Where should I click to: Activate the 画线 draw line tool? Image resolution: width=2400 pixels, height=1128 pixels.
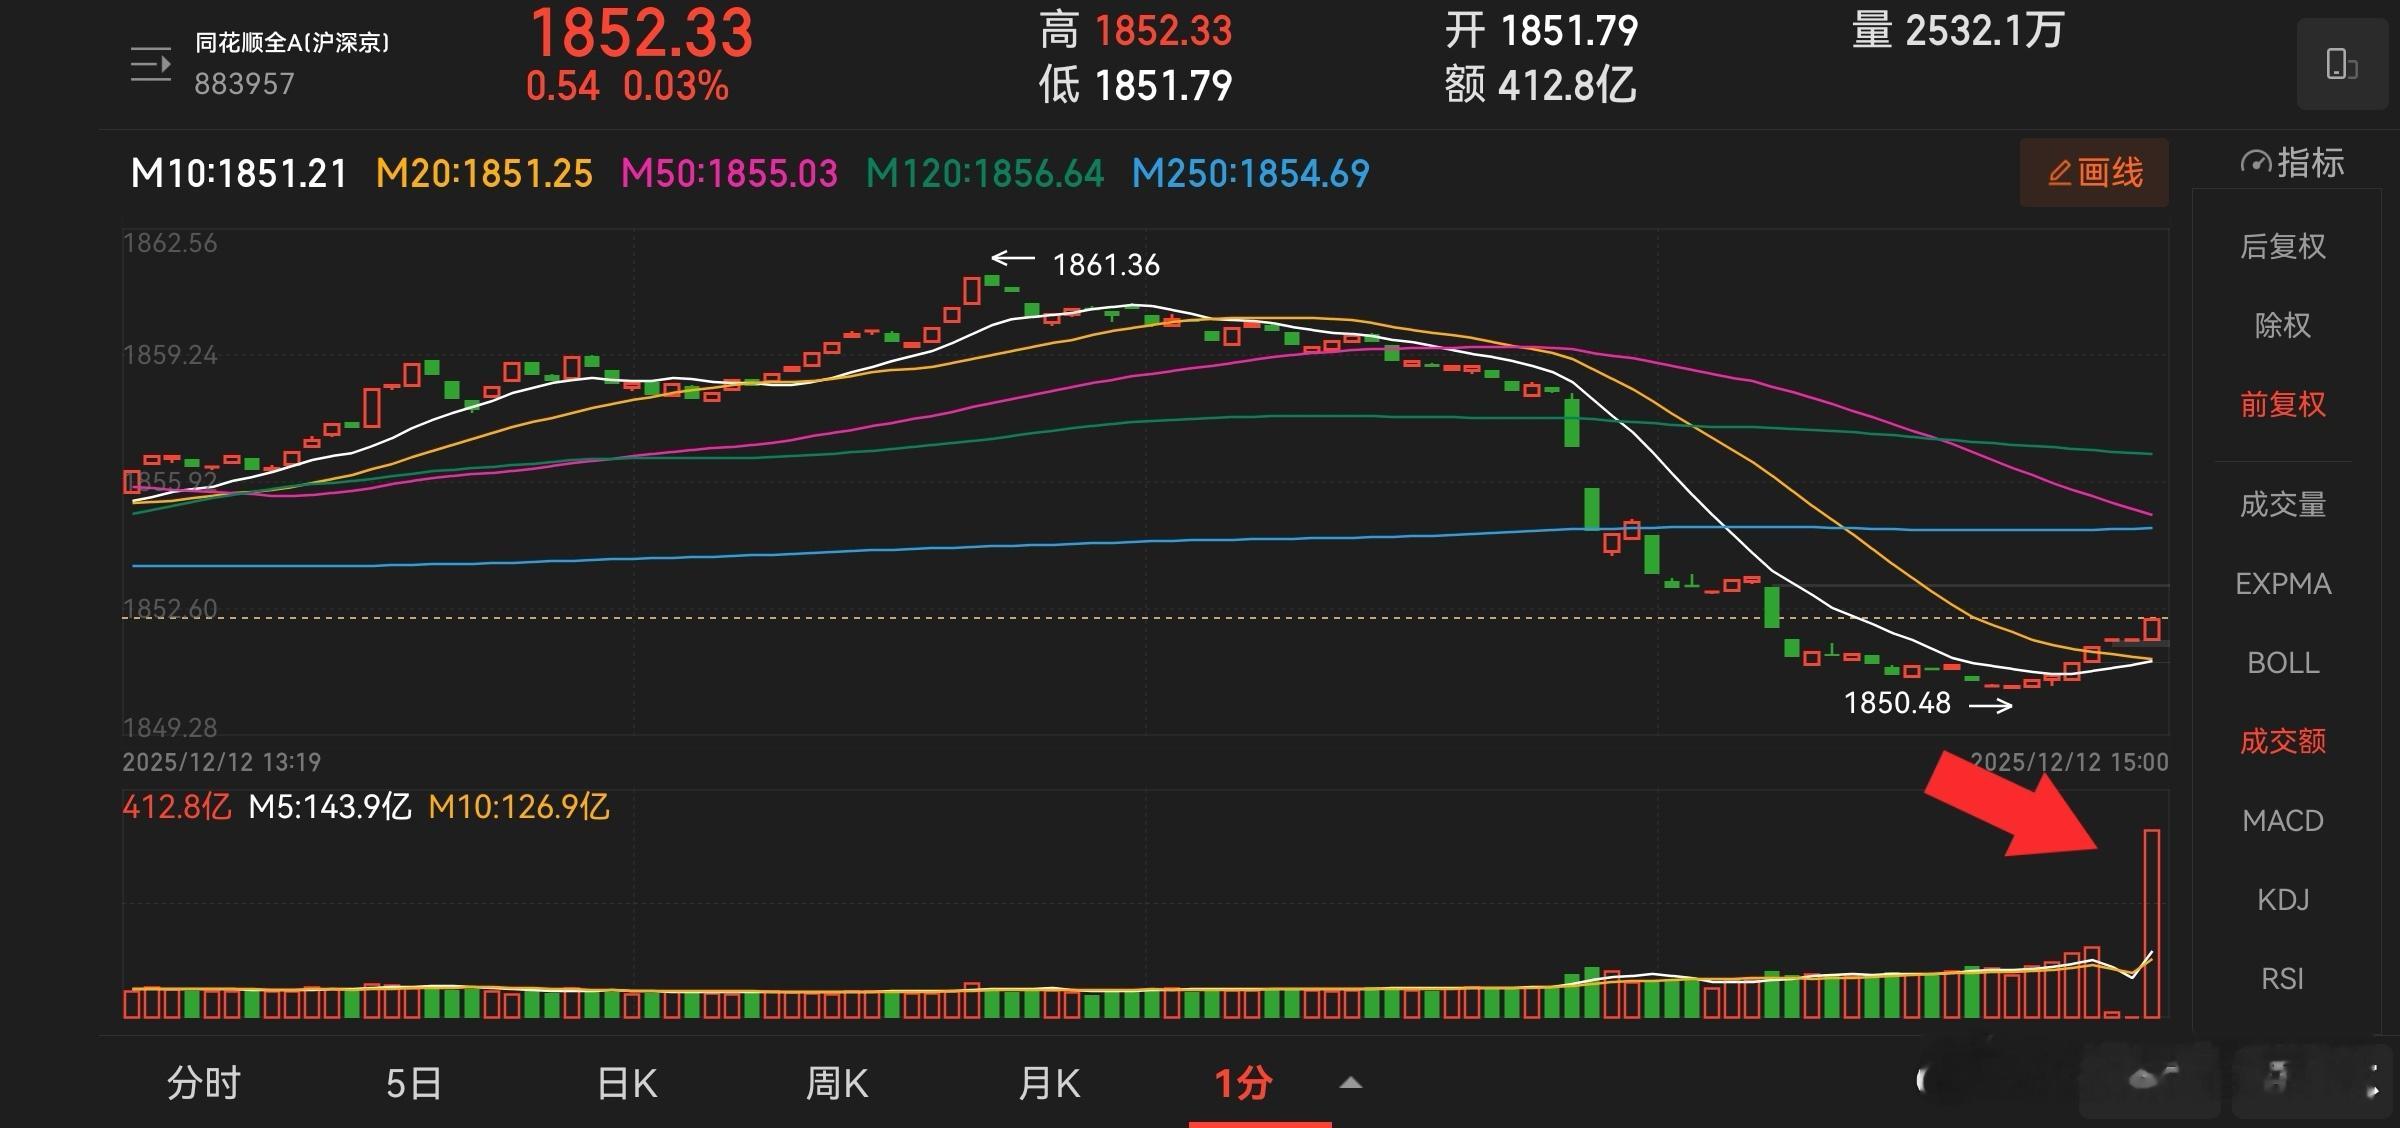point(2094,173)
